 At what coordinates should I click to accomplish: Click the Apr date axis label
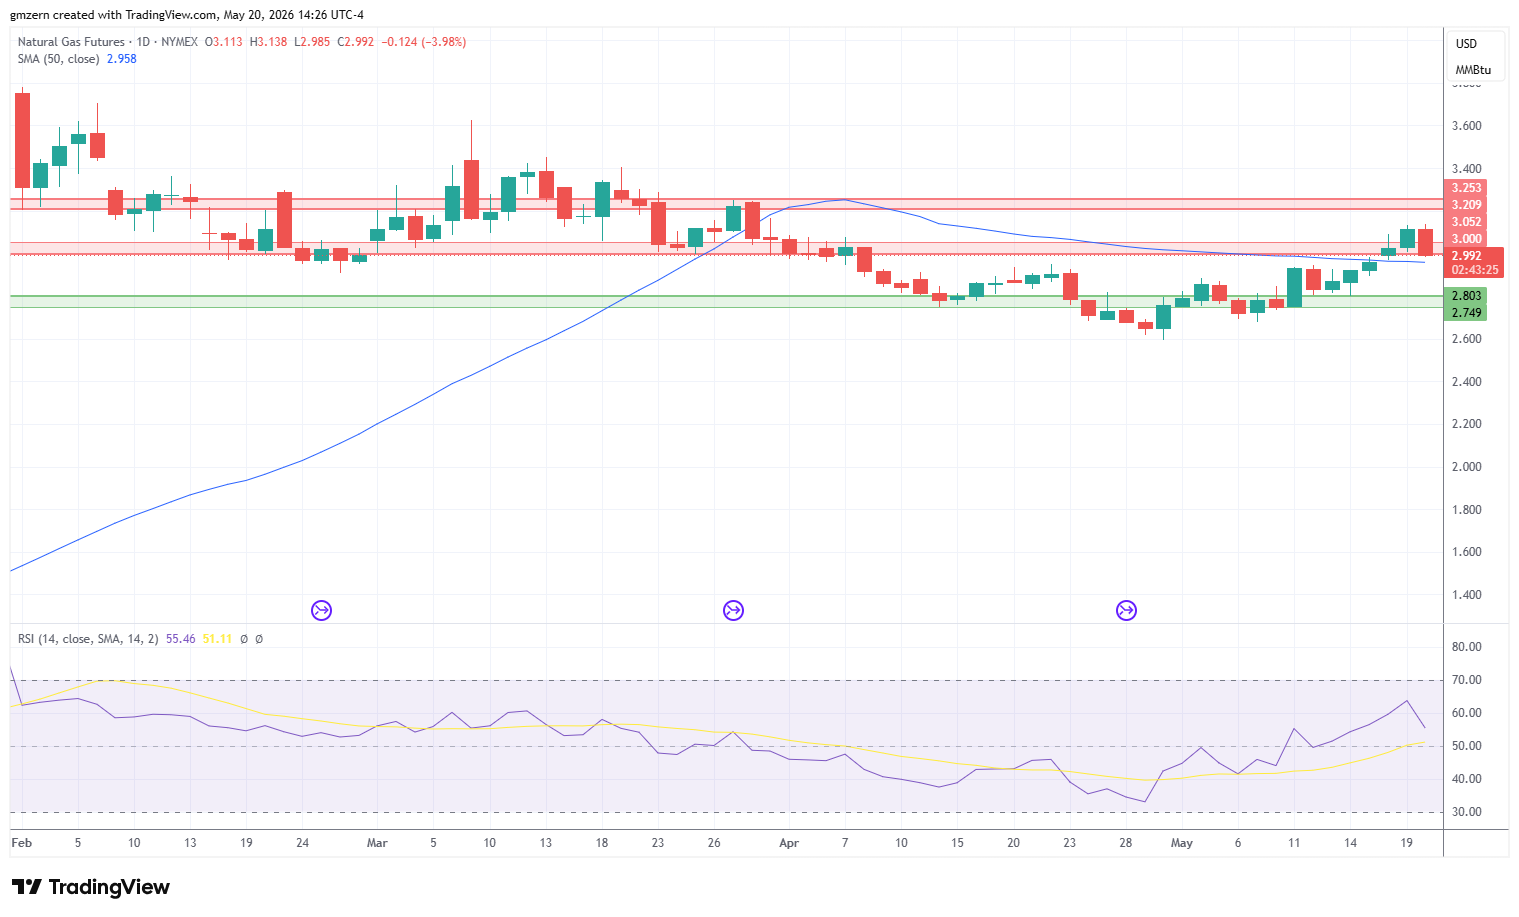[x=789, y=843]
